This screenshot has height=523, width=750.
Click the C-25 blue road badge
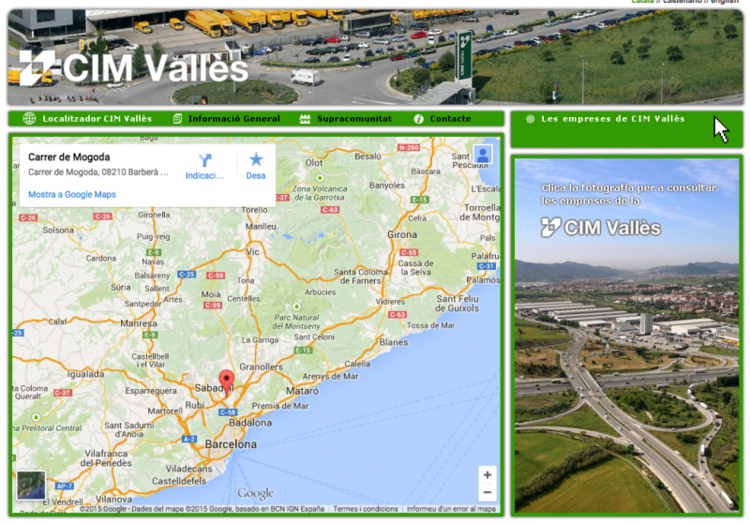[x=187, y=274]
